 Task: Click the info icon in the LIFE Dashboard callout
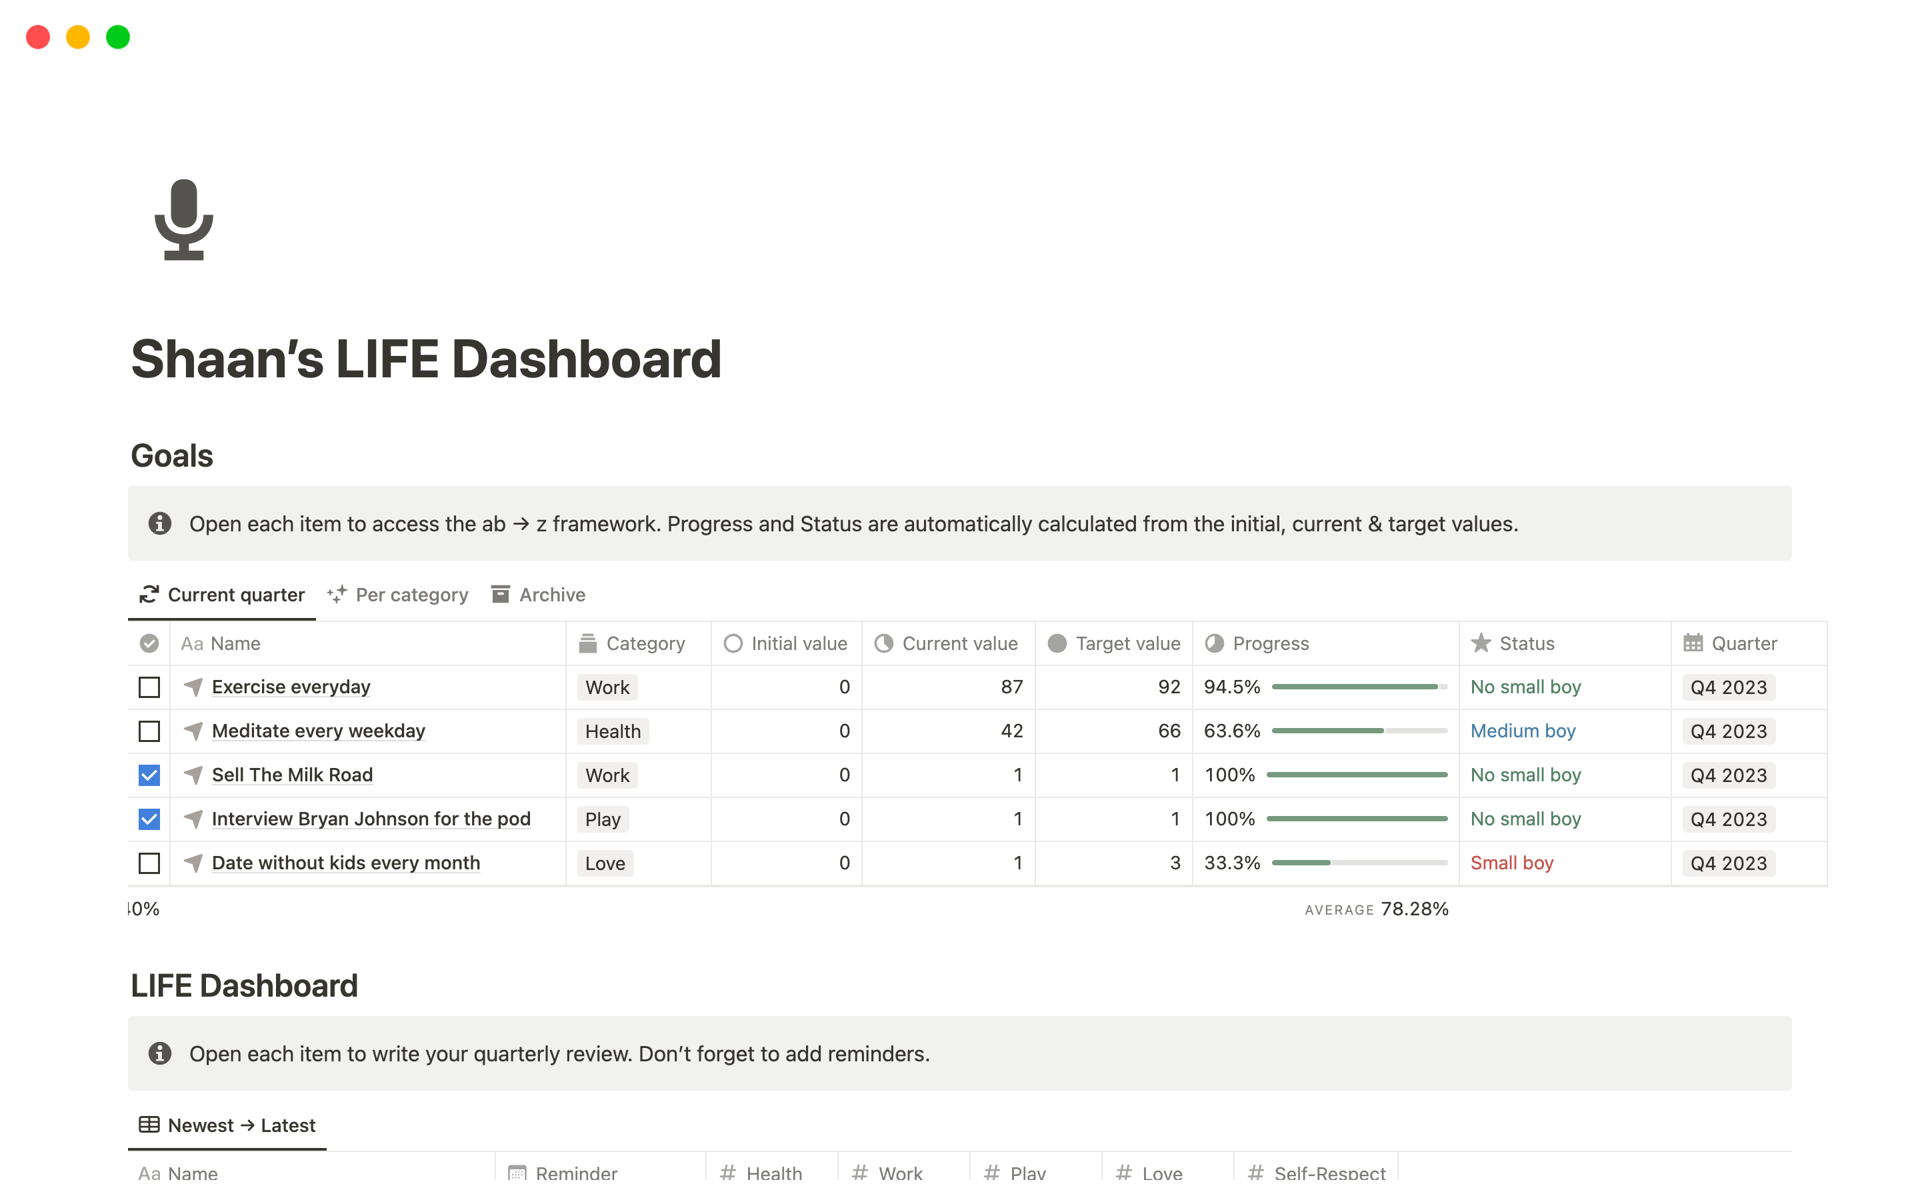pos(160,1053)
